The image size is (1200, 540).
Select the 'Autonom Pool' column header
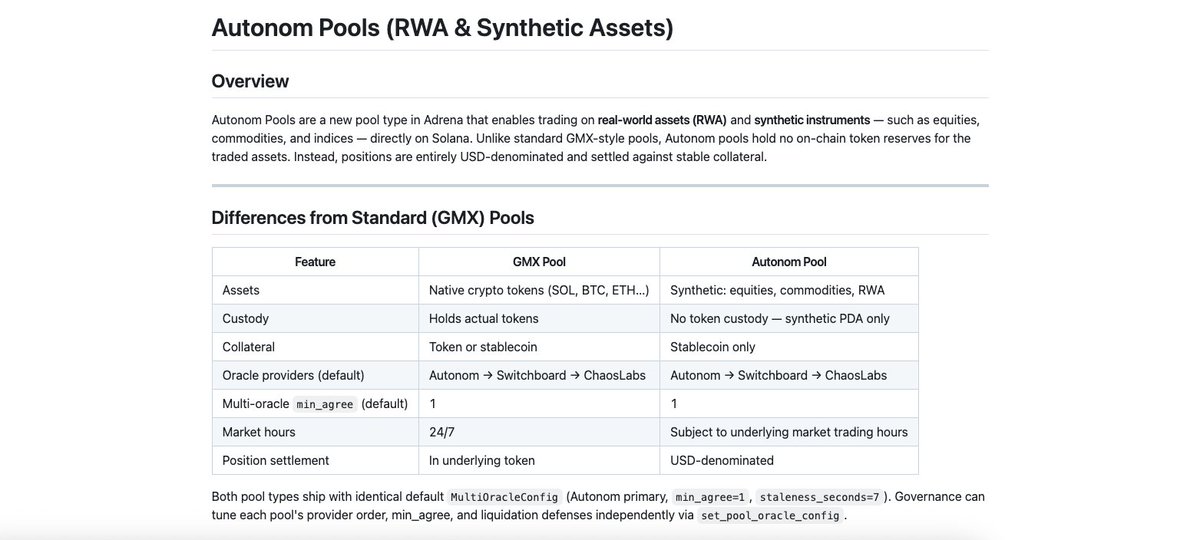point(789,262)
